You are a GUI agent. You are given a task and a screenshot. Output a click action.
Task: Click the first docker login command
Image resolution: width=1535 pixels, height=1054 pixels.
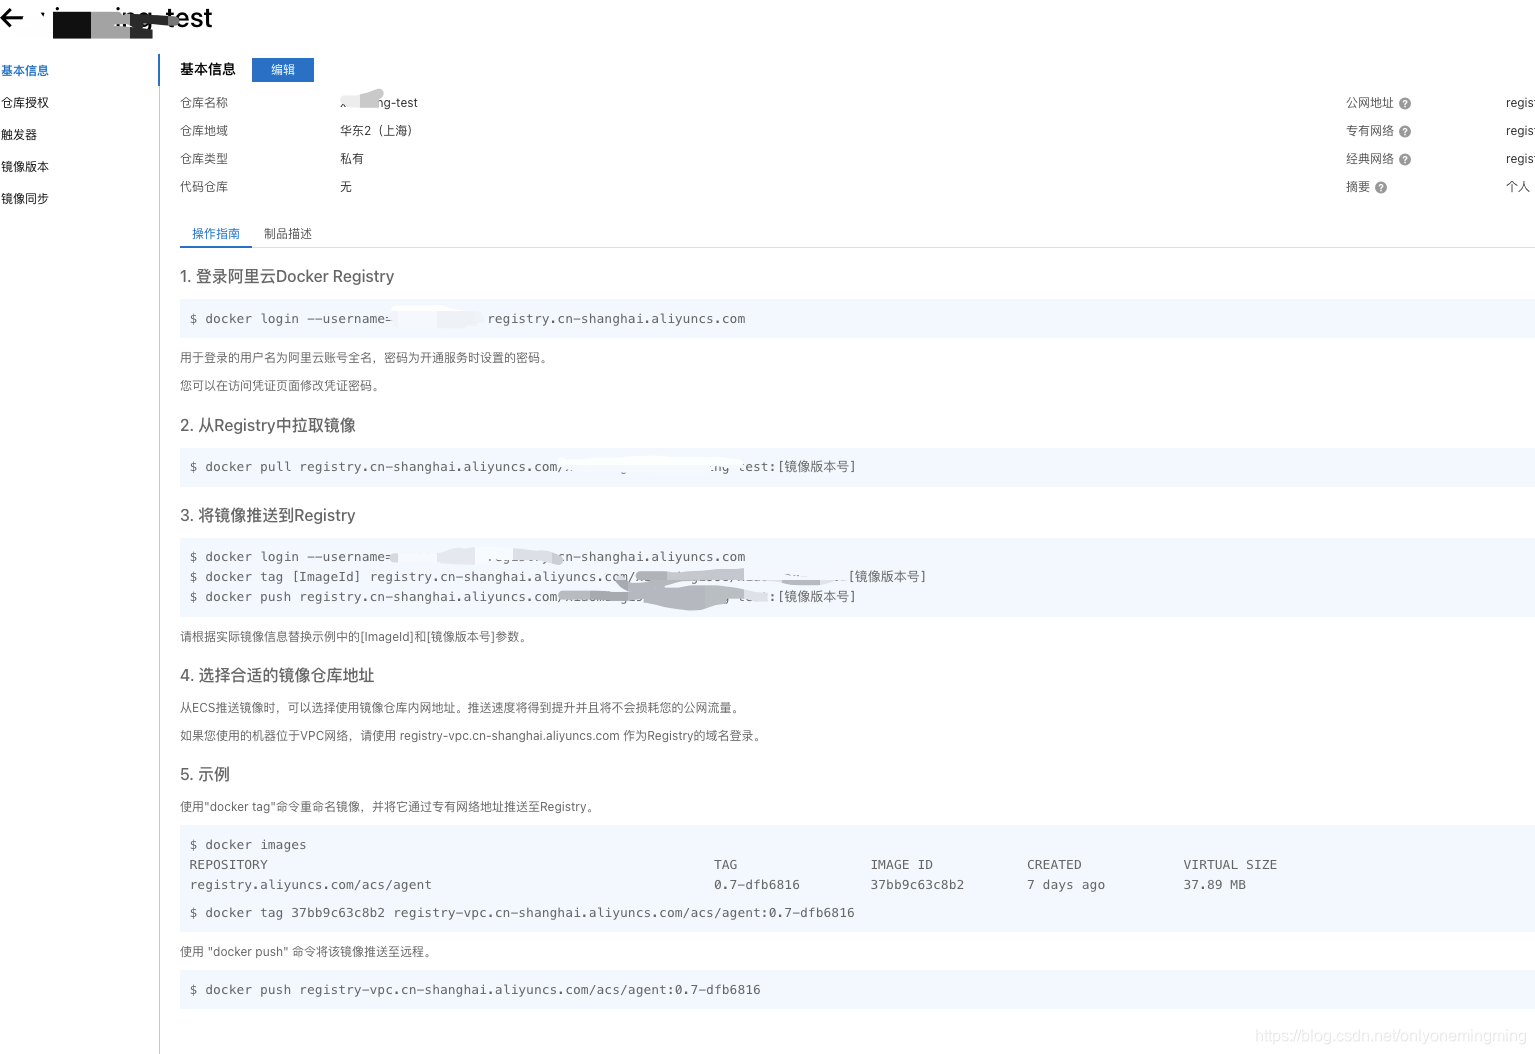point(467,319)
